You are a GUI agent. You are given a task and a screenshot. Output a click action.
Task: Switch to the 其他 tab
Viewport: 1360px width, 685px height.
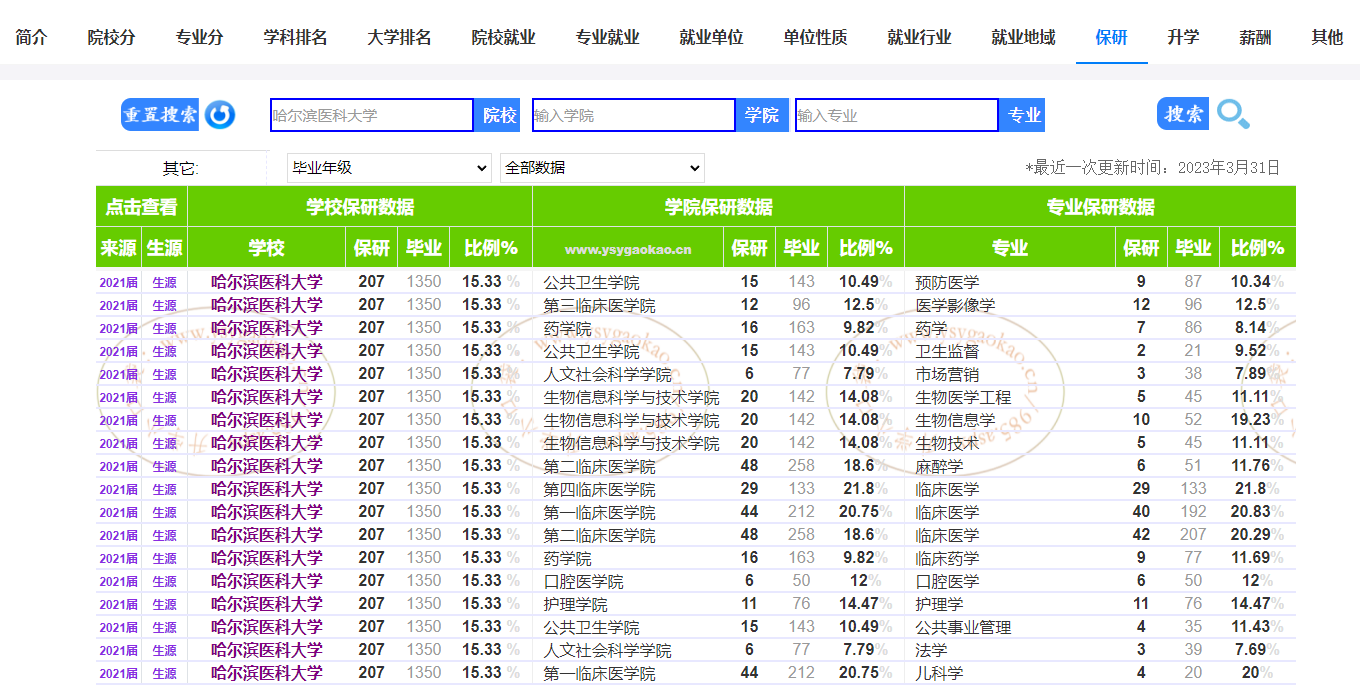1328,37
